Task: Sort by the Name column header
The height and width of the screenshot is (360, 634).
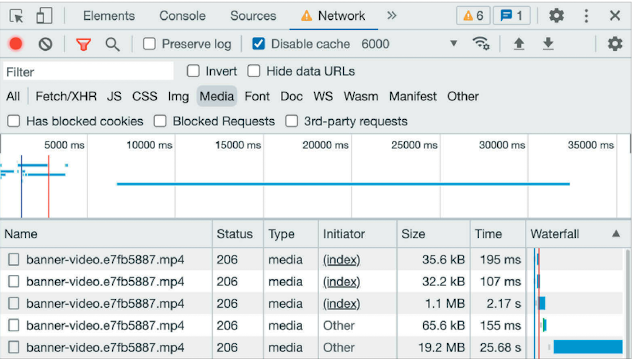Action: [106, 234]
